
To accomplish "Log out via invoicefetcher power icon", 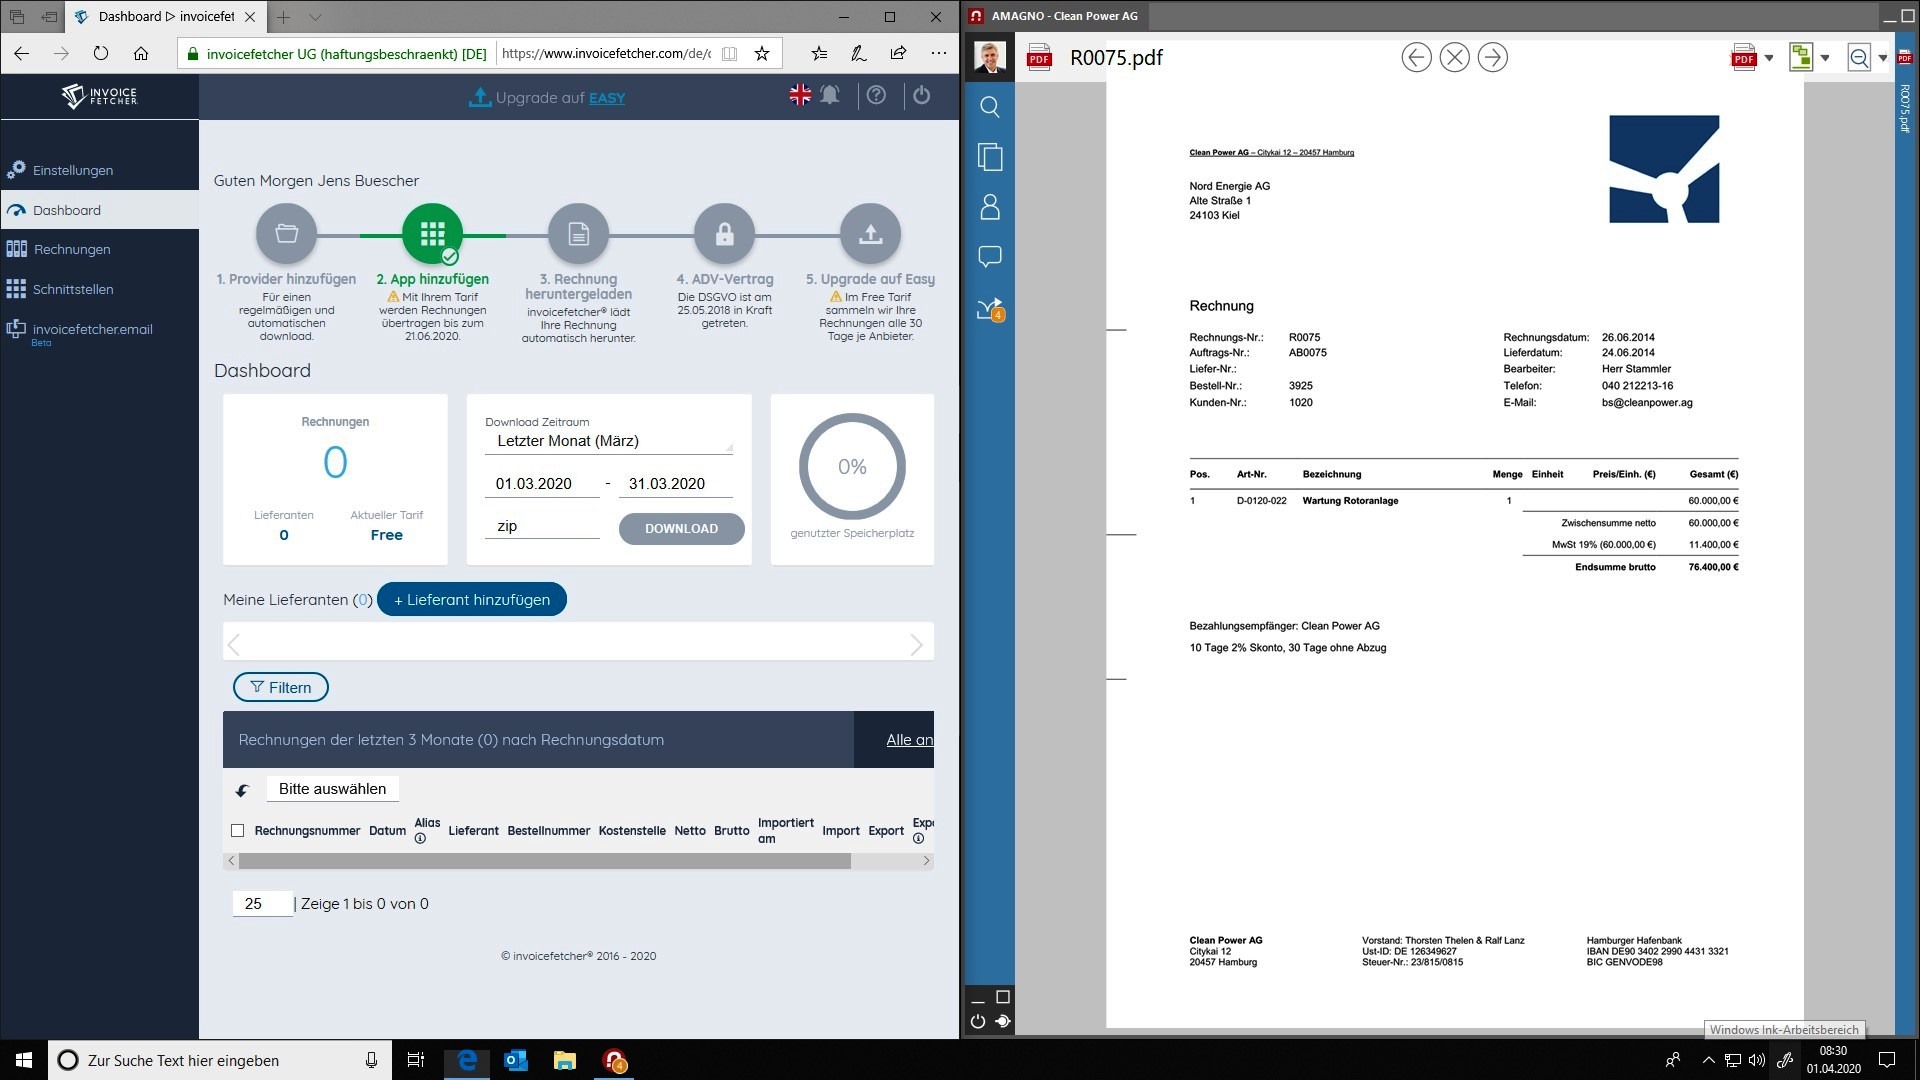I will point(922,95).
